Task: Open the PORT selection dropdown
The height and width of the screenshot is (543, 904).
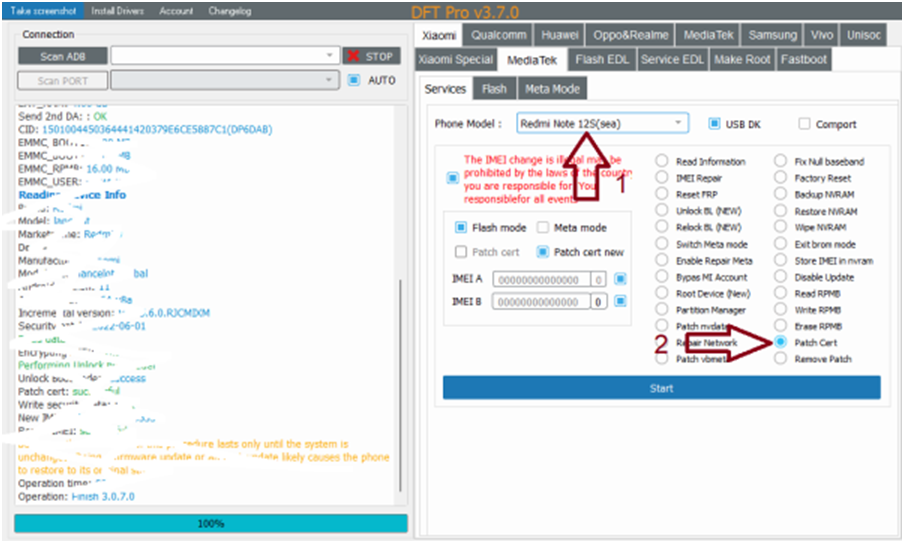Action: 224,80
